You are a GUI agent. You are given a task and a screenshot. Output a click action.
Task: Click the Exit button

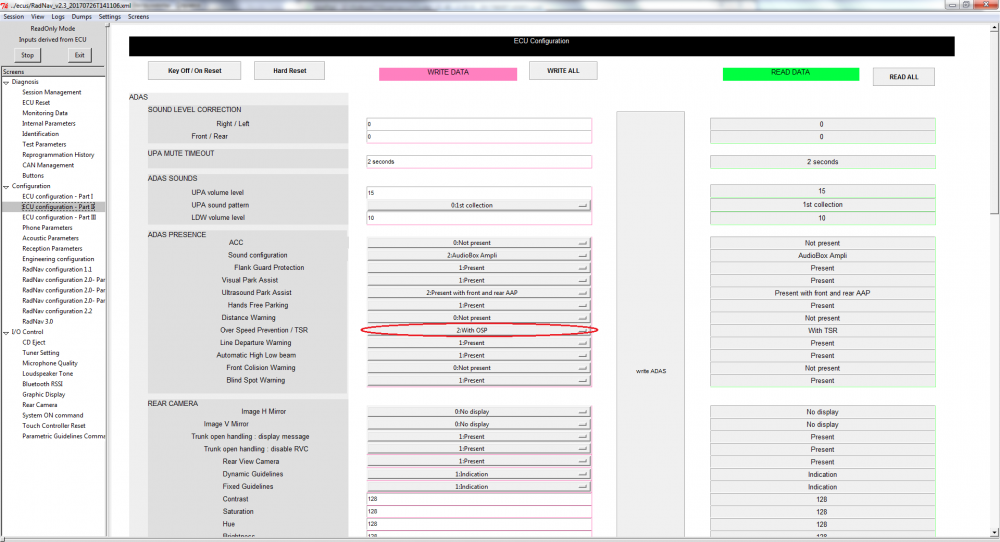(79, 55)
